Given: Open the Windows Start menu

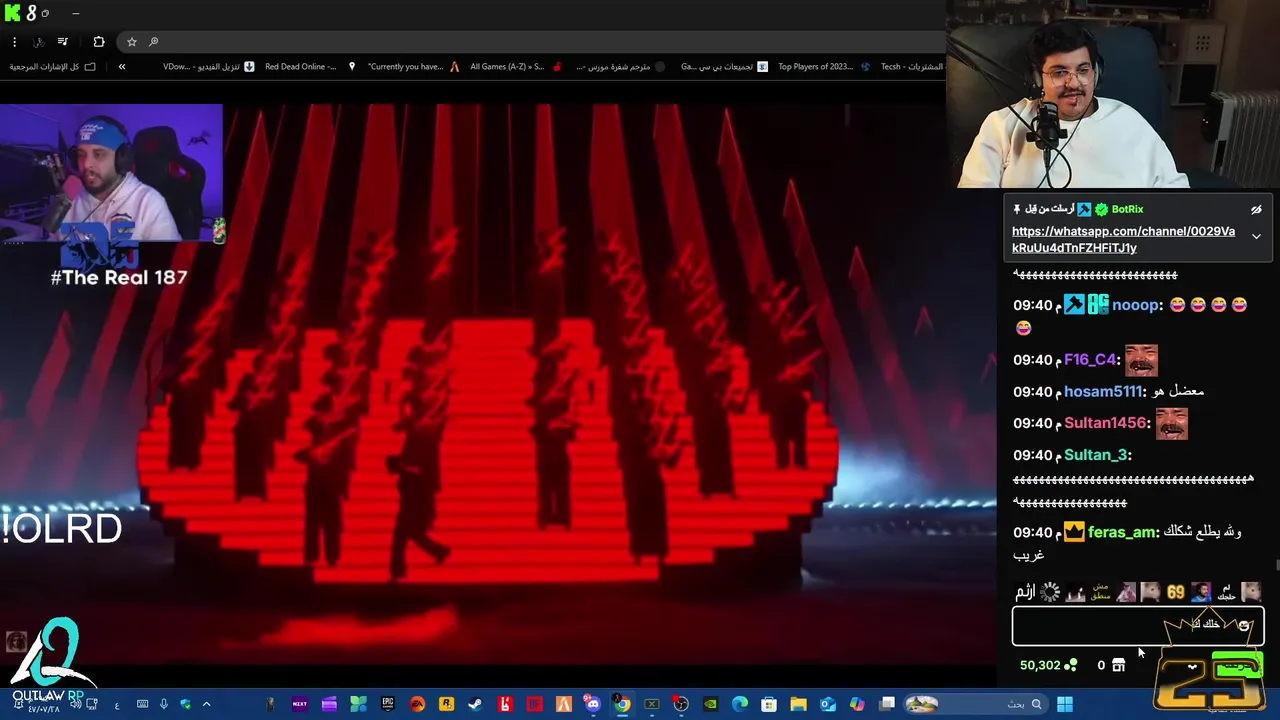Looking at the screenshot, I should [1065, 705].
